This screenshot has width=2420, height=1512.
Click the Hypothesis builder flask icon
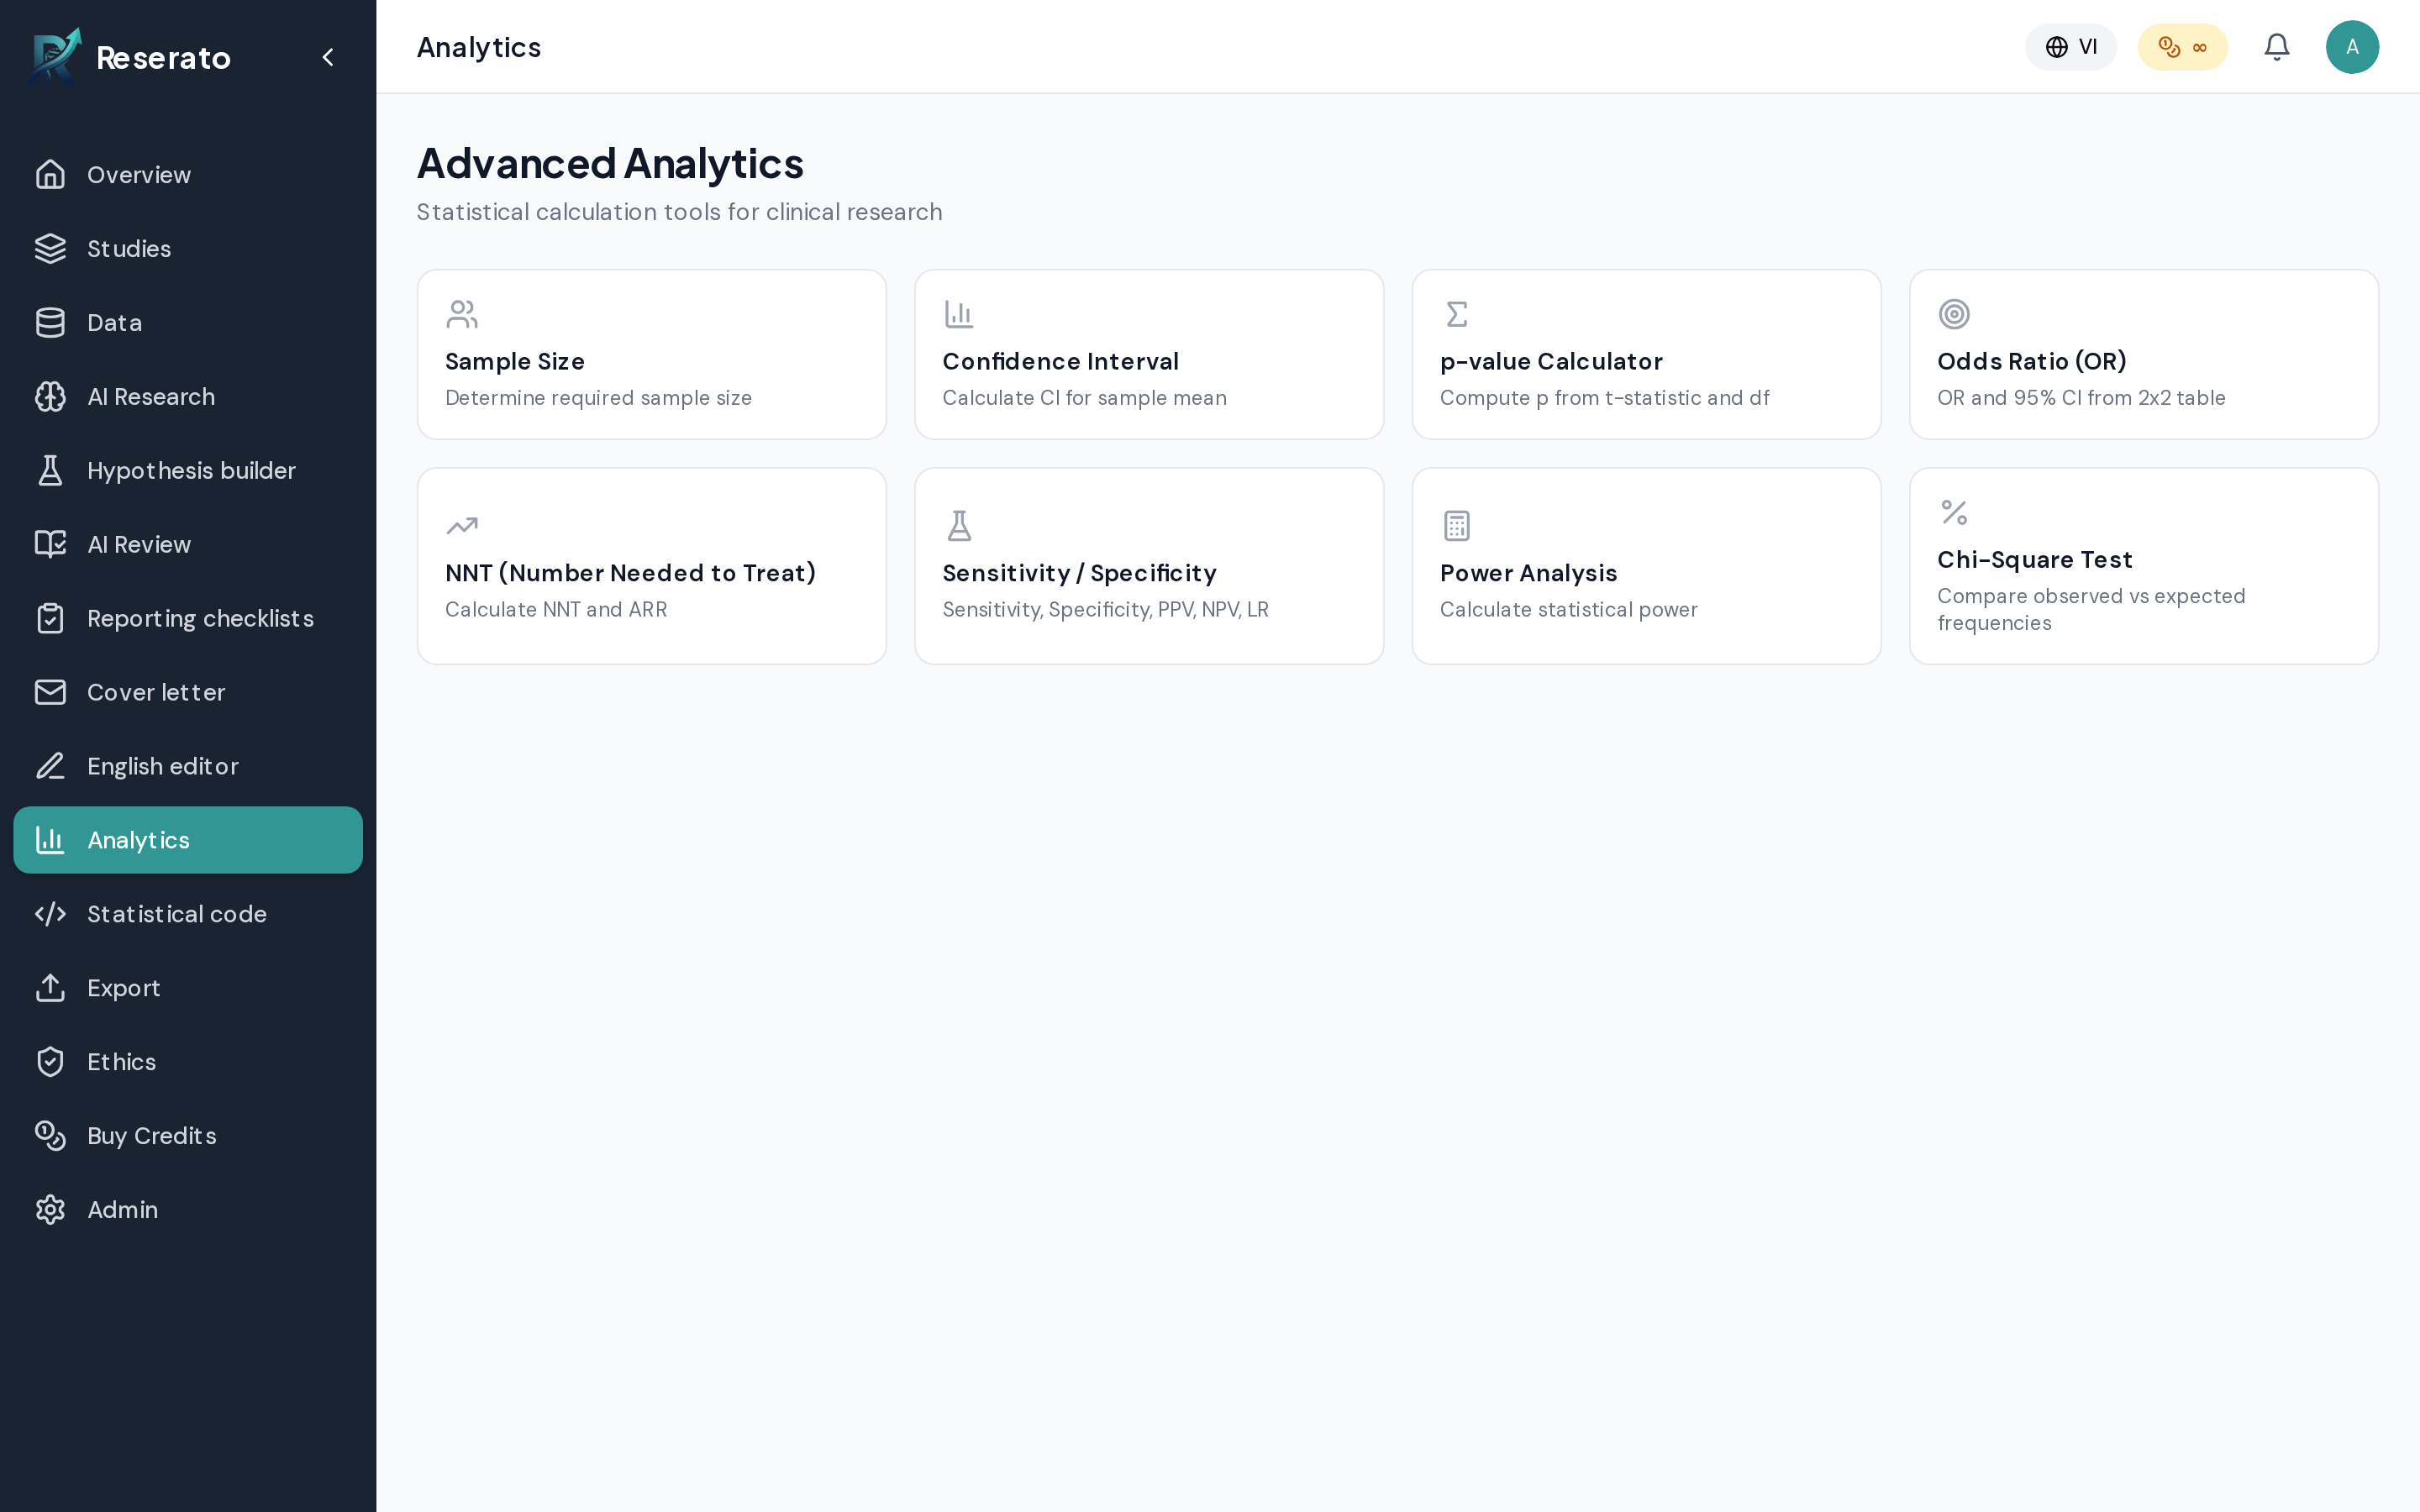(x=50, y=471)
